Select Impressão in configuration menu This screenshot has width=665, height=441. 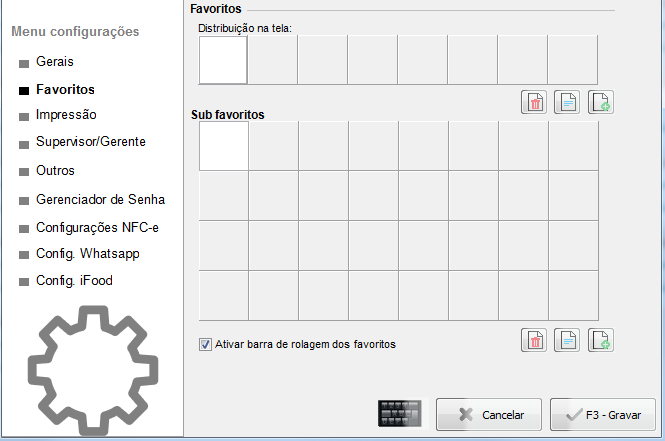[66, 114]
